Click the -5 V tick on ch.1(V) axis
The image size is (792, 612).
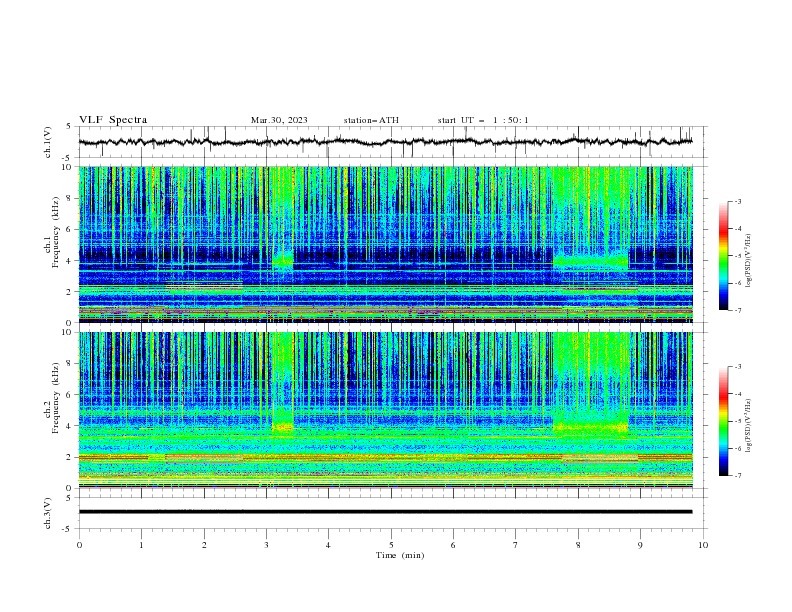point(68,158)
